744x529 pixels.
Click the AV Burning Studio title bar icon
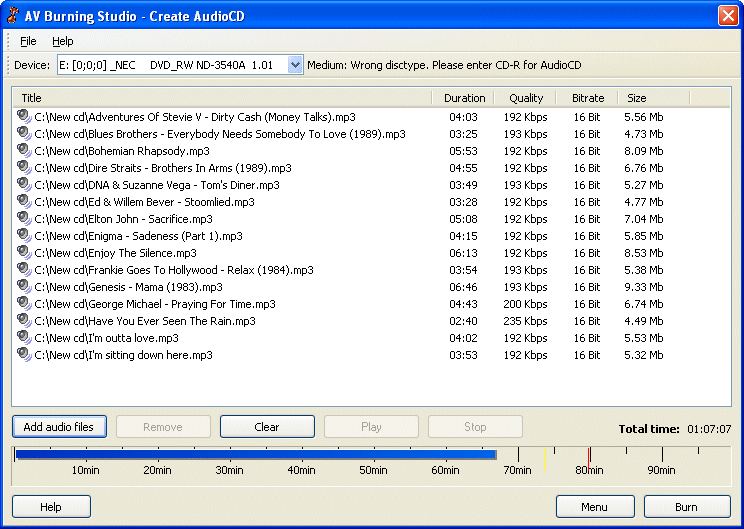point(13,16)
